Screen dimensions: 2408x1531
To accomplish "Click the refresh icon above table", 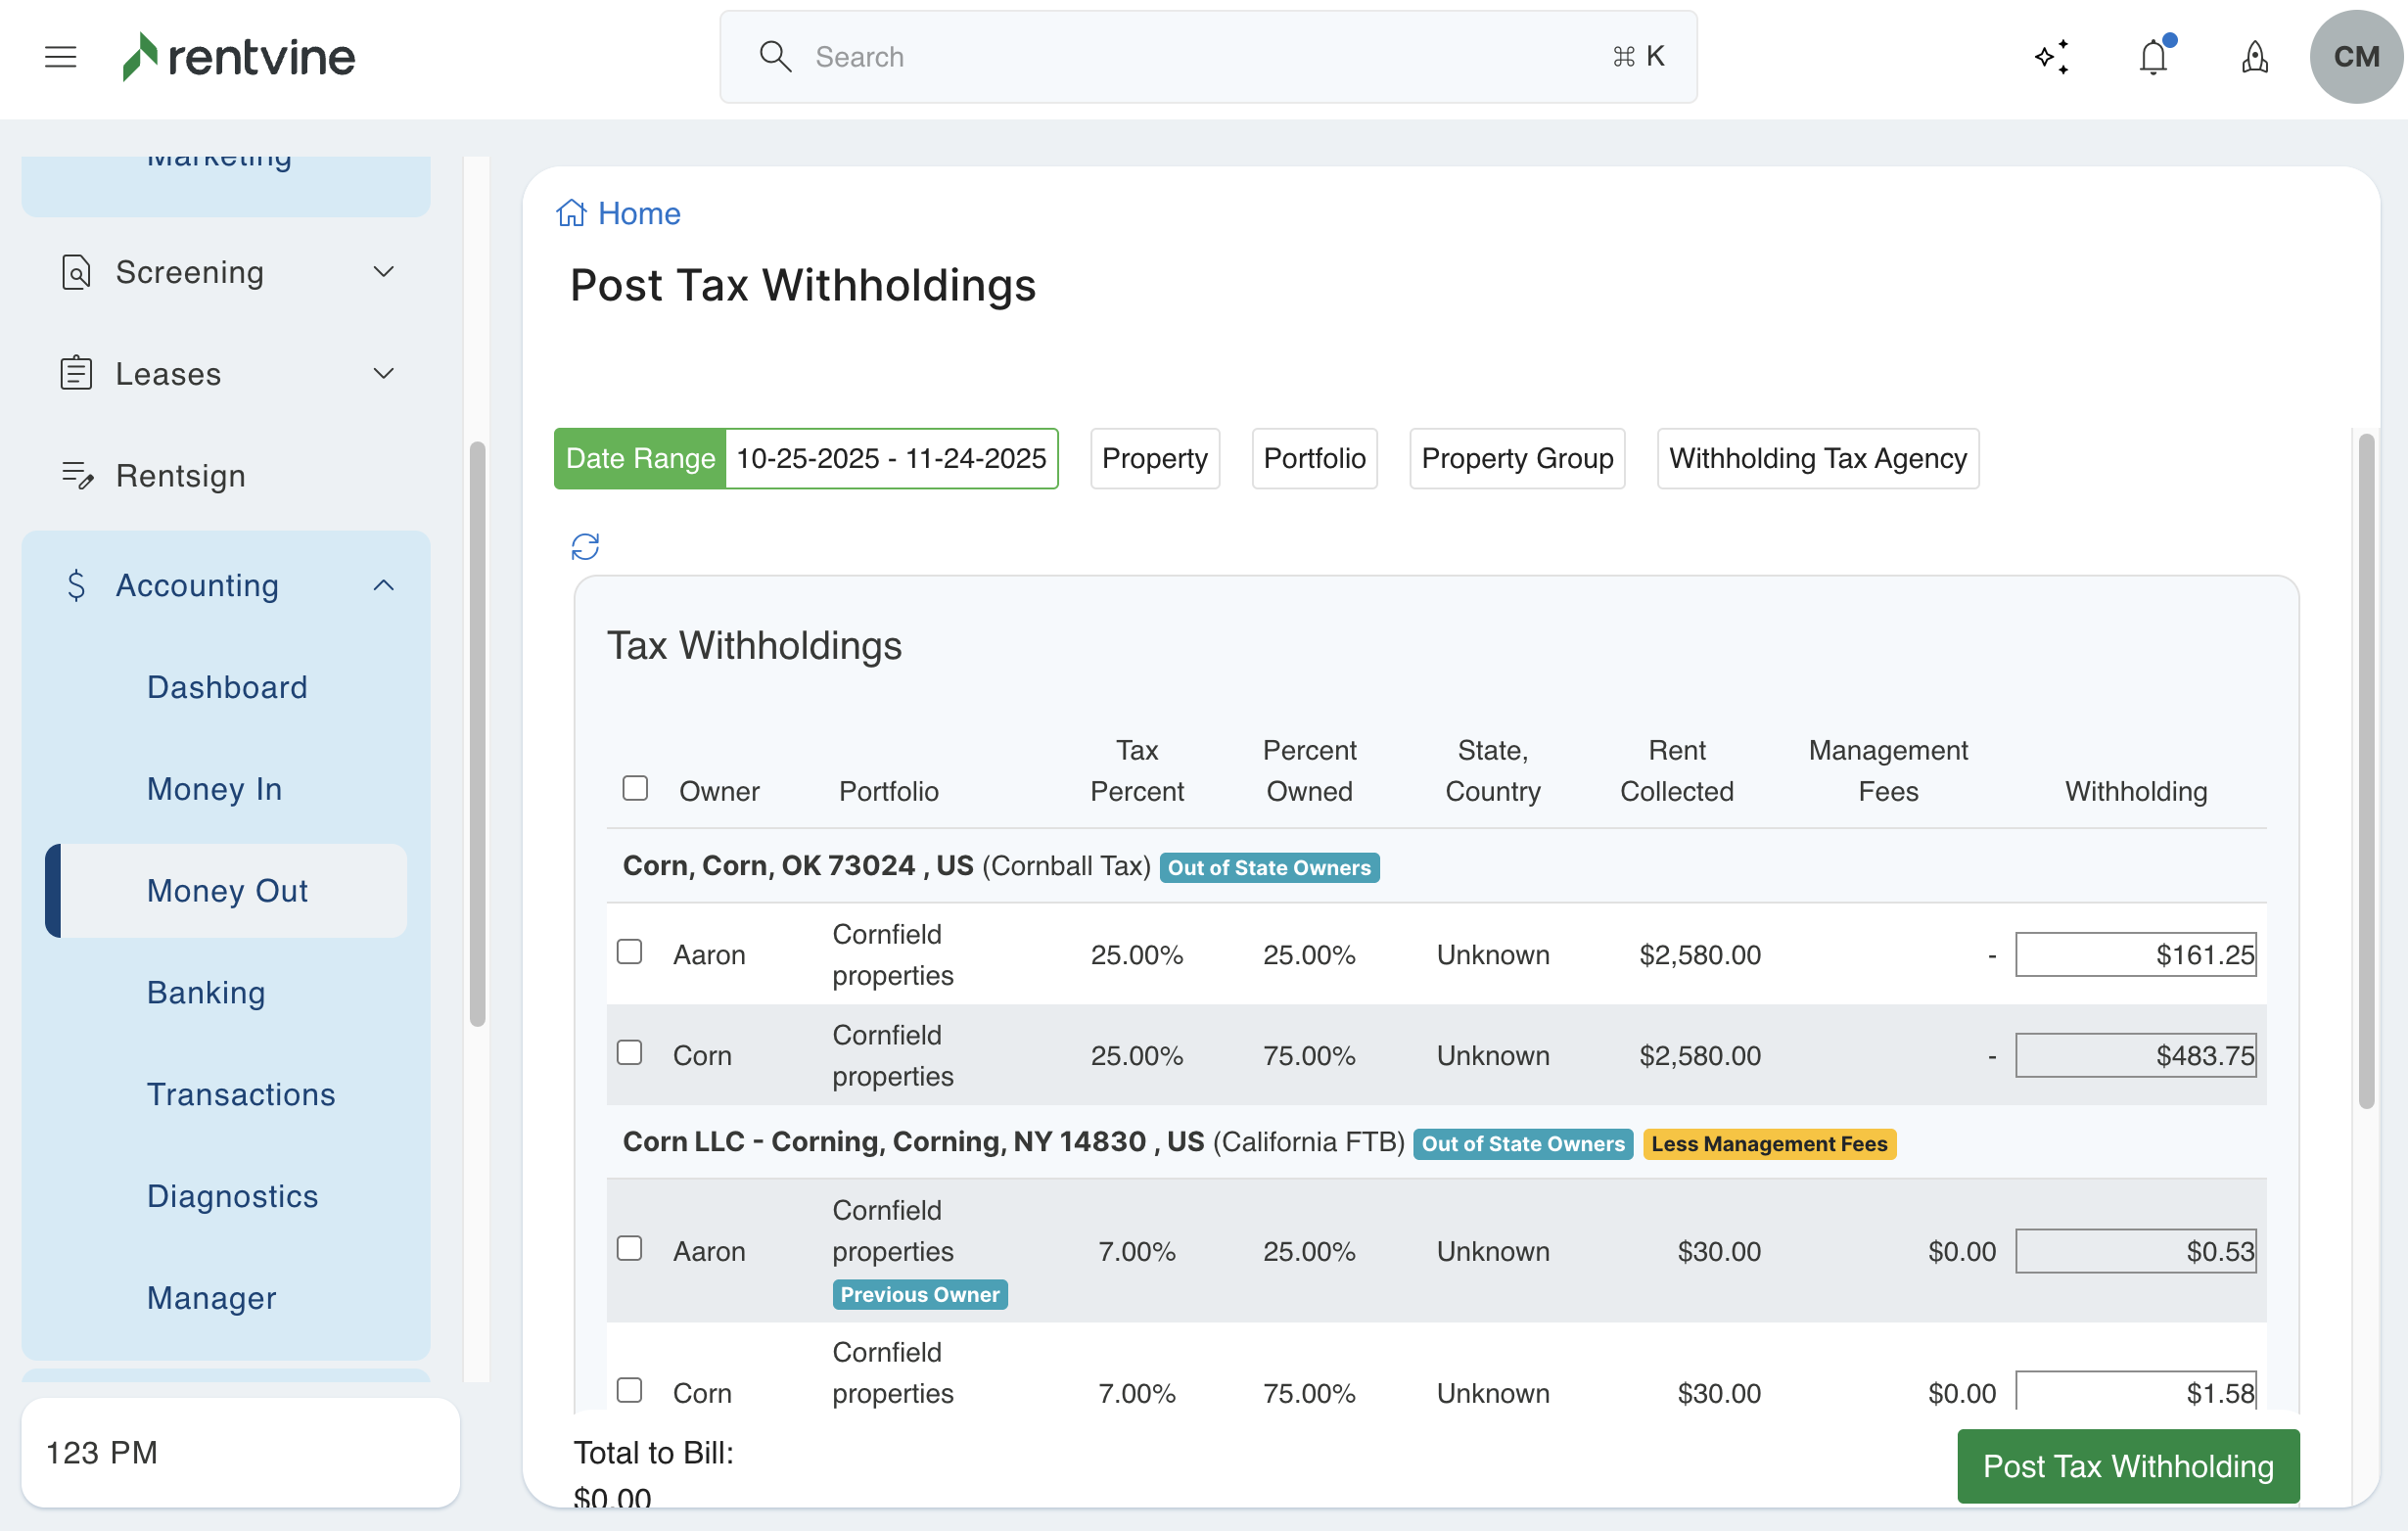I will pos(585,546).
